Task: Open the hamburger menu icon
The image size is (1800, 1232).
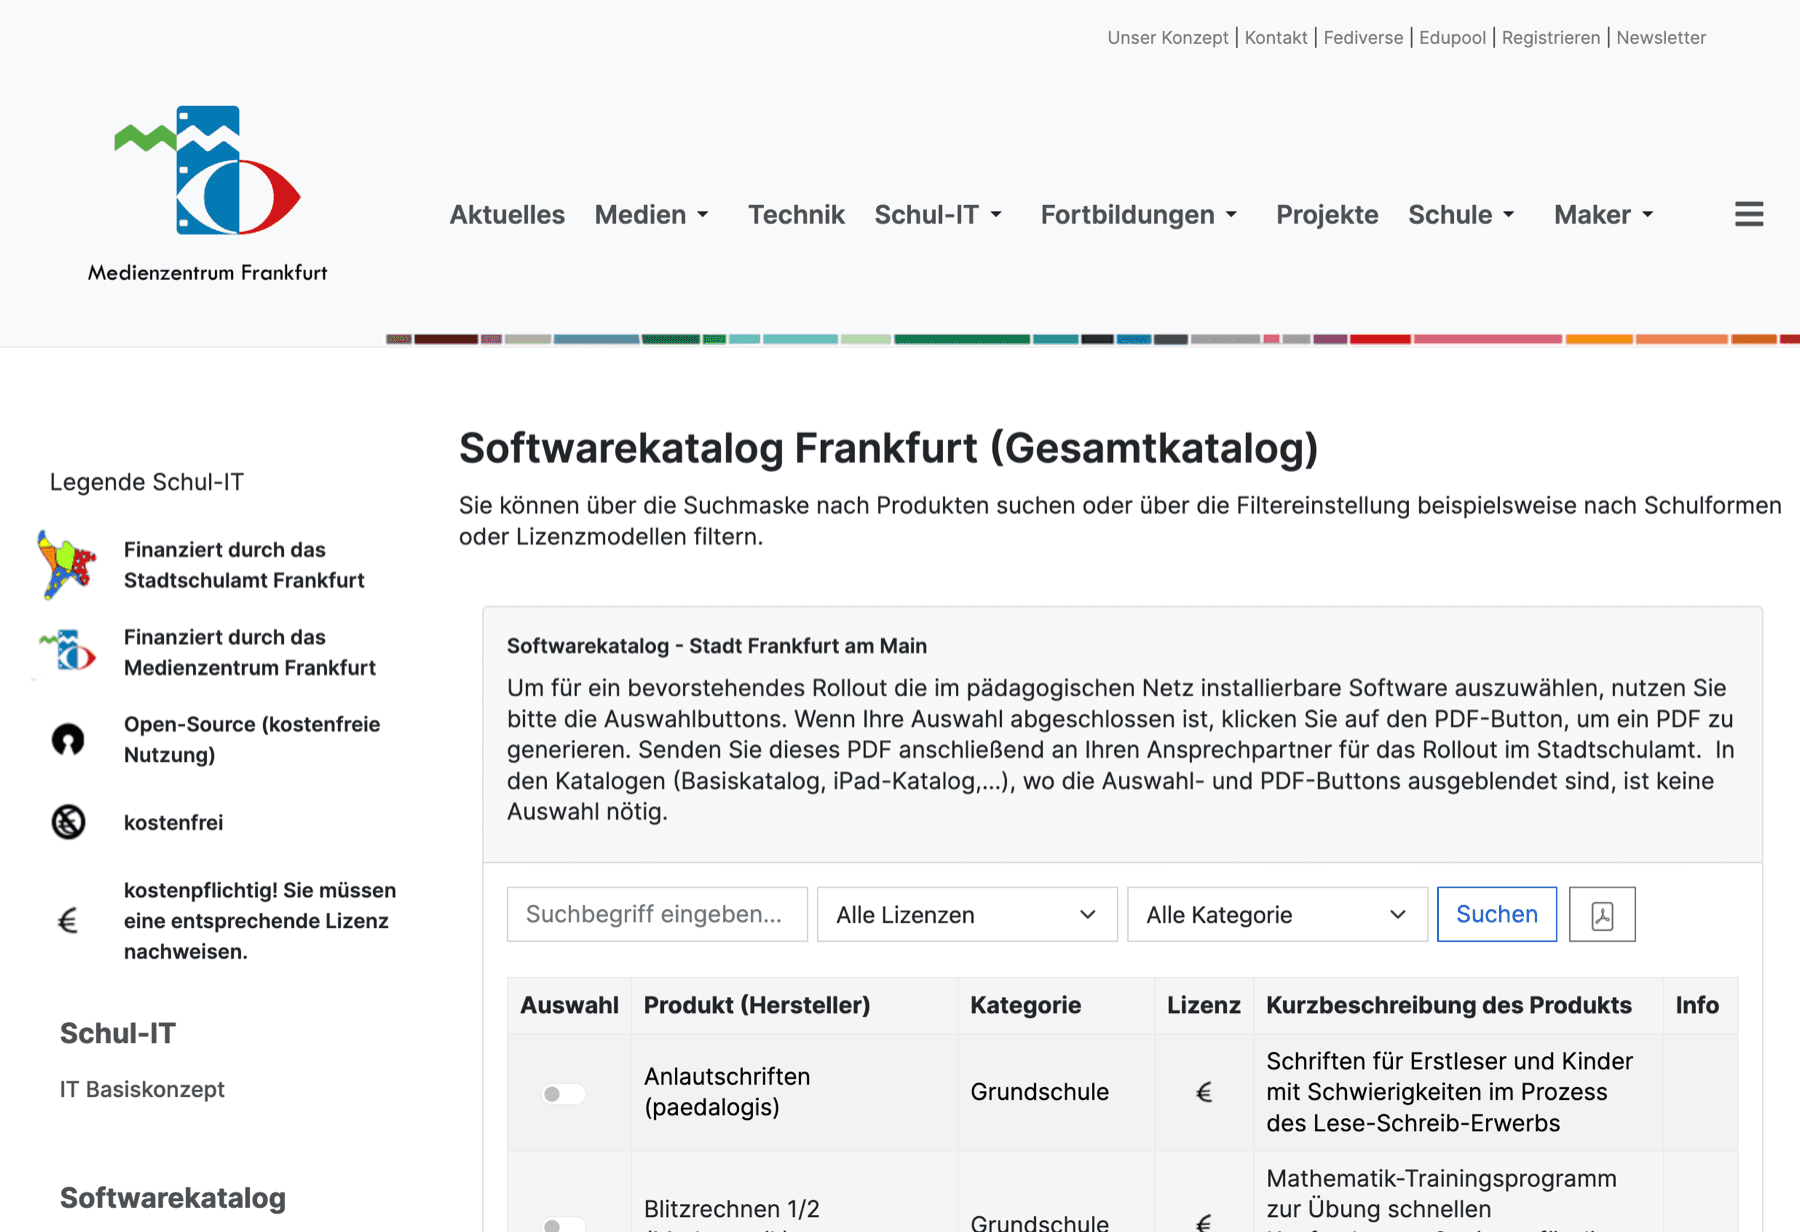Action: click(x=1749, y=214)
